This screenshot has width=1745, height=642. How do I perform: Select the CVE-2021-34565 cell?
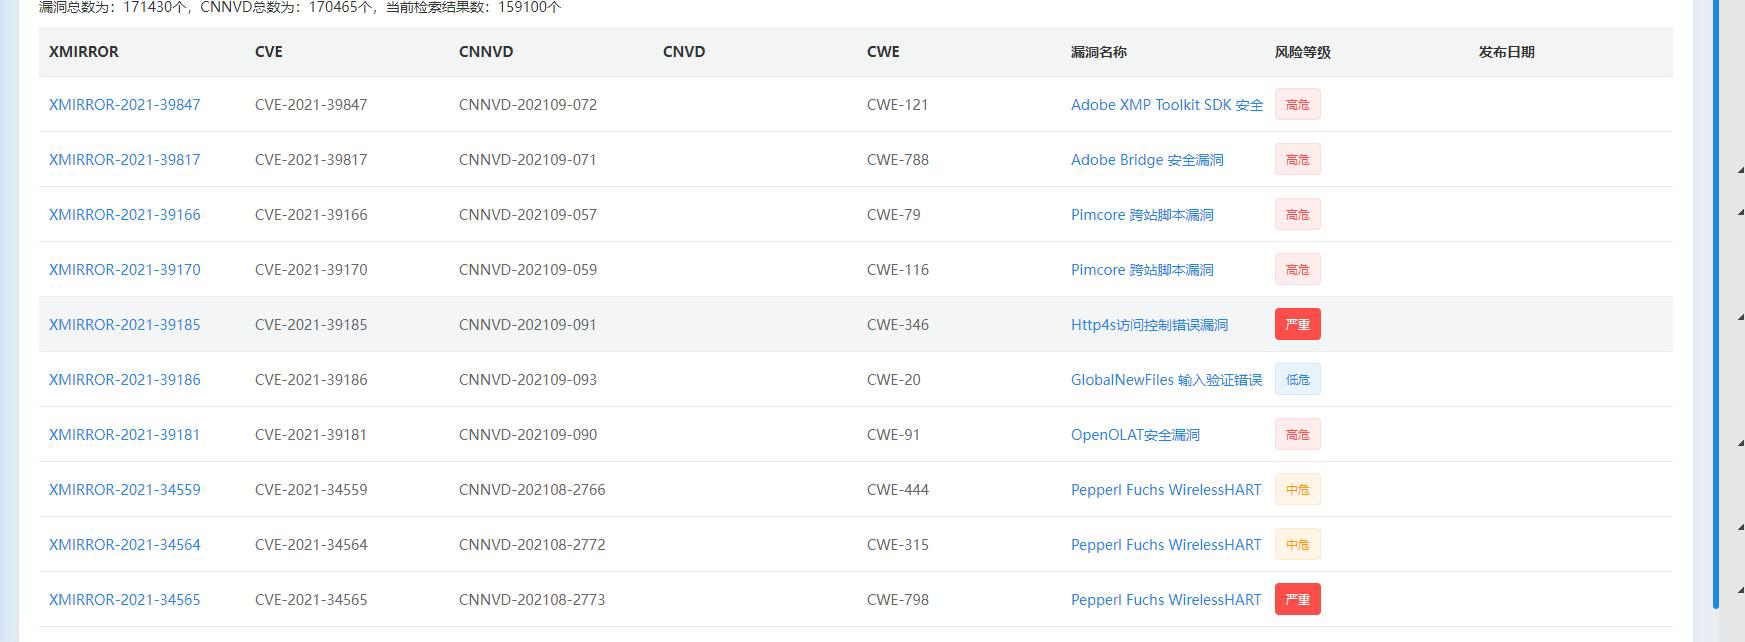coord(311,600)
